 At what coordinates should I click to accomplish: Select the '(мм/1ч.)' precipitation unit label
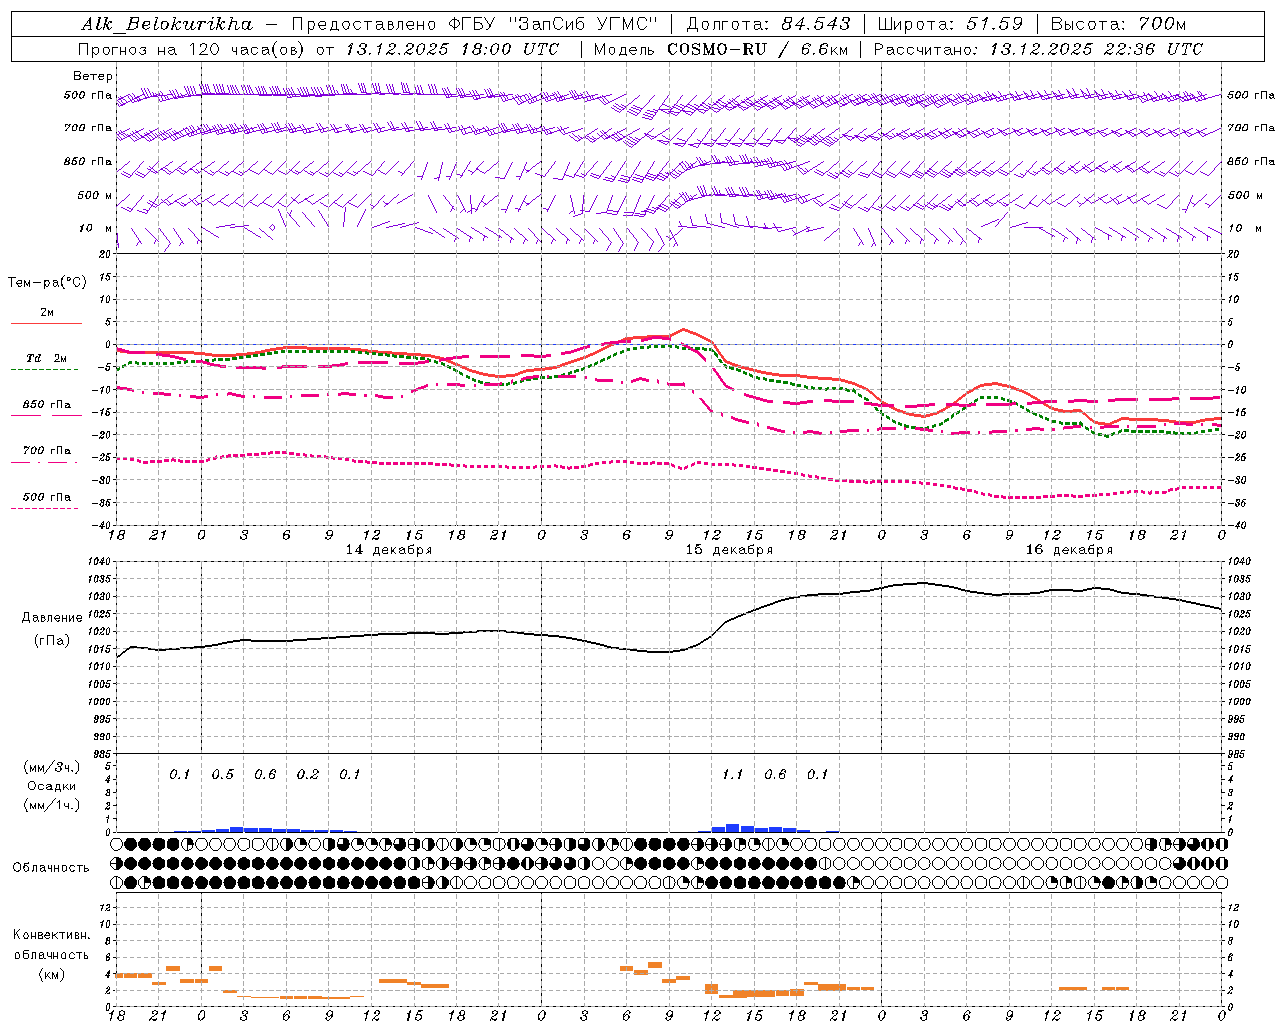click(x=52, y=806)
